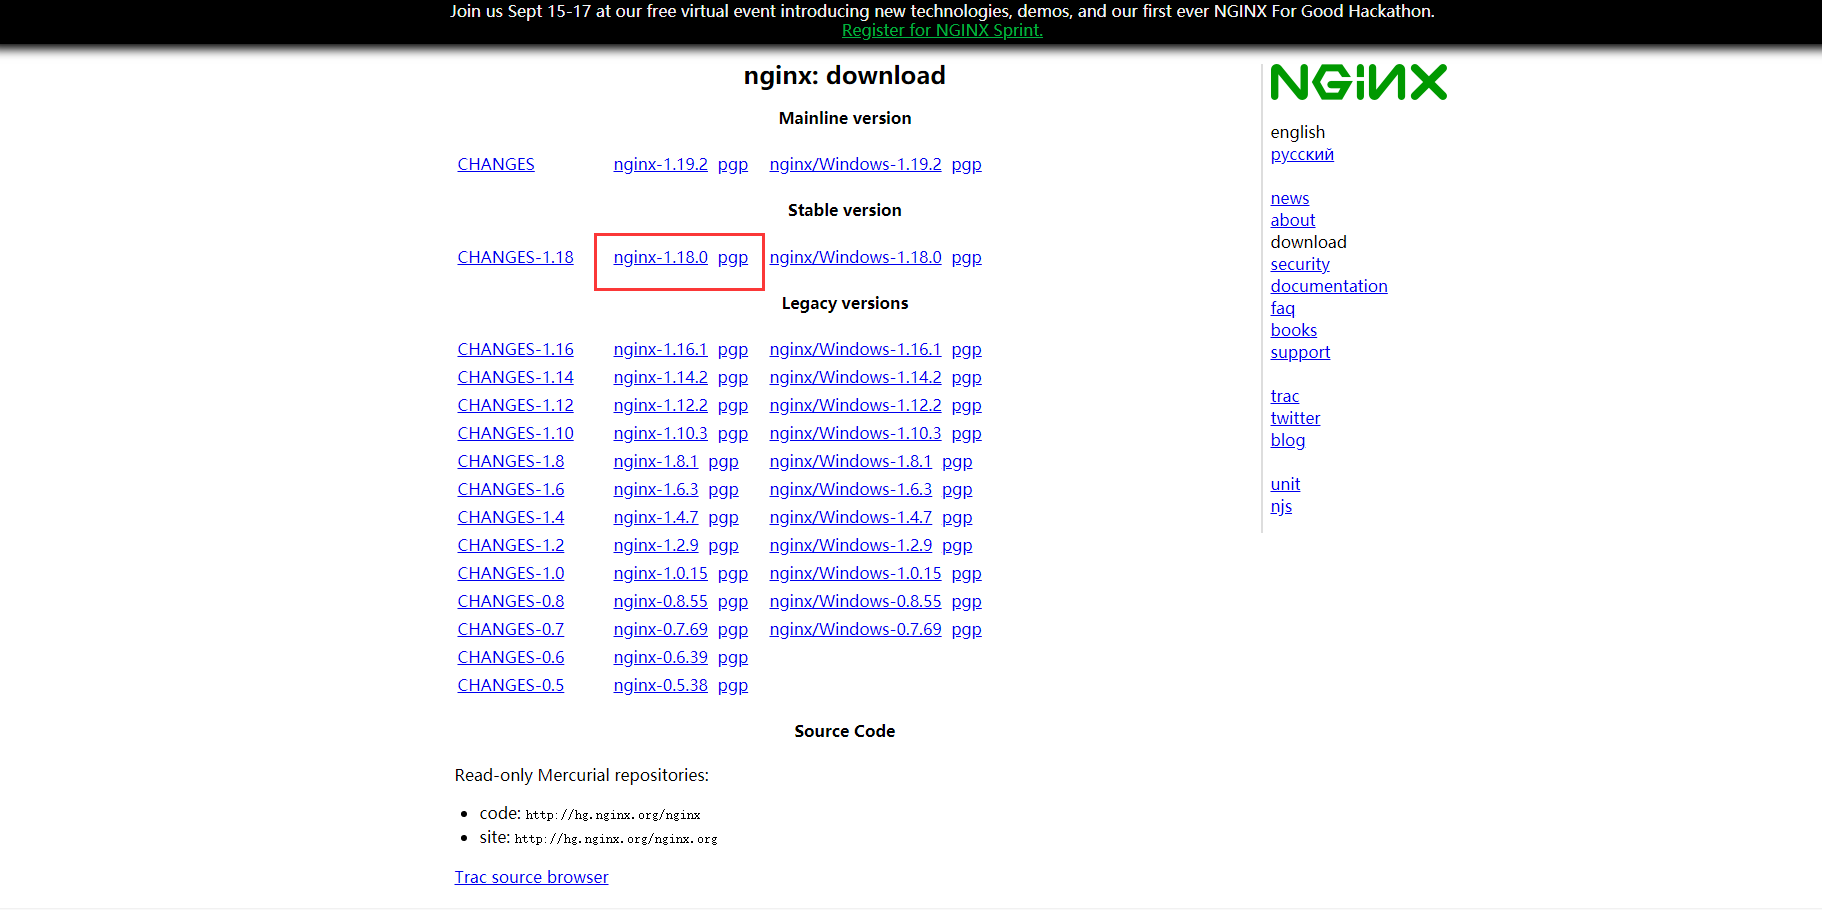Open the documentation page
This screenshot has height=910, width=1822.
[1329, 286]
